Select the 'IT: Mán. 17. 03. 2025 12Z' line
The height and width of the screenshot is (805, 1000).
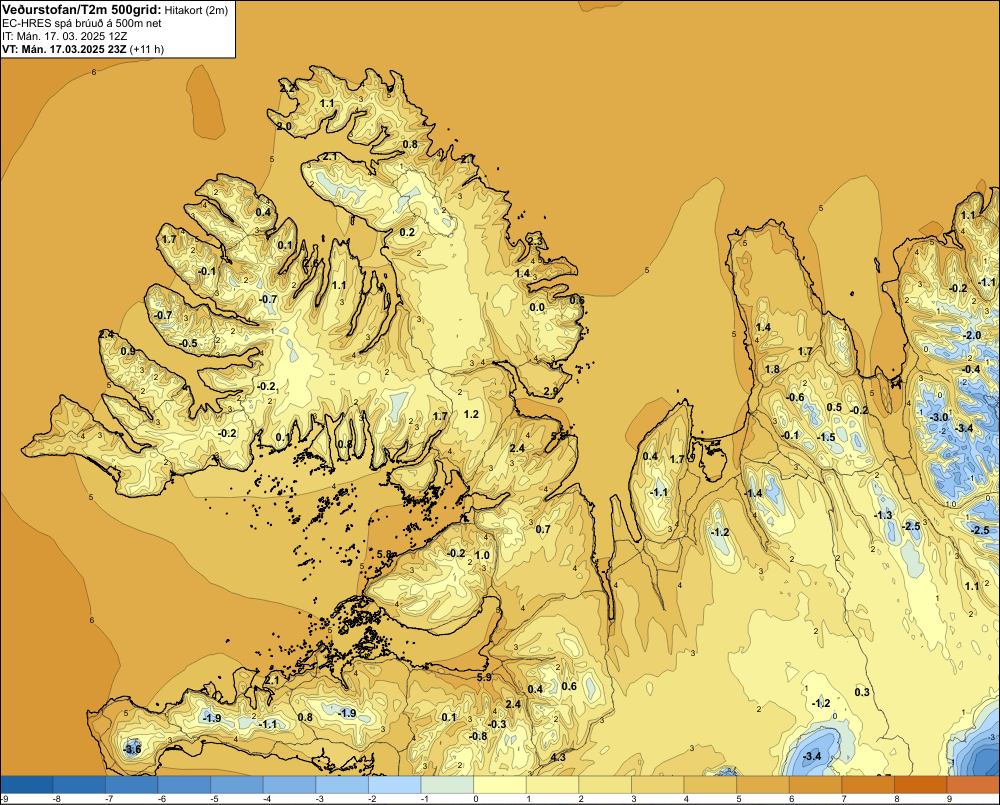point(64,36)
